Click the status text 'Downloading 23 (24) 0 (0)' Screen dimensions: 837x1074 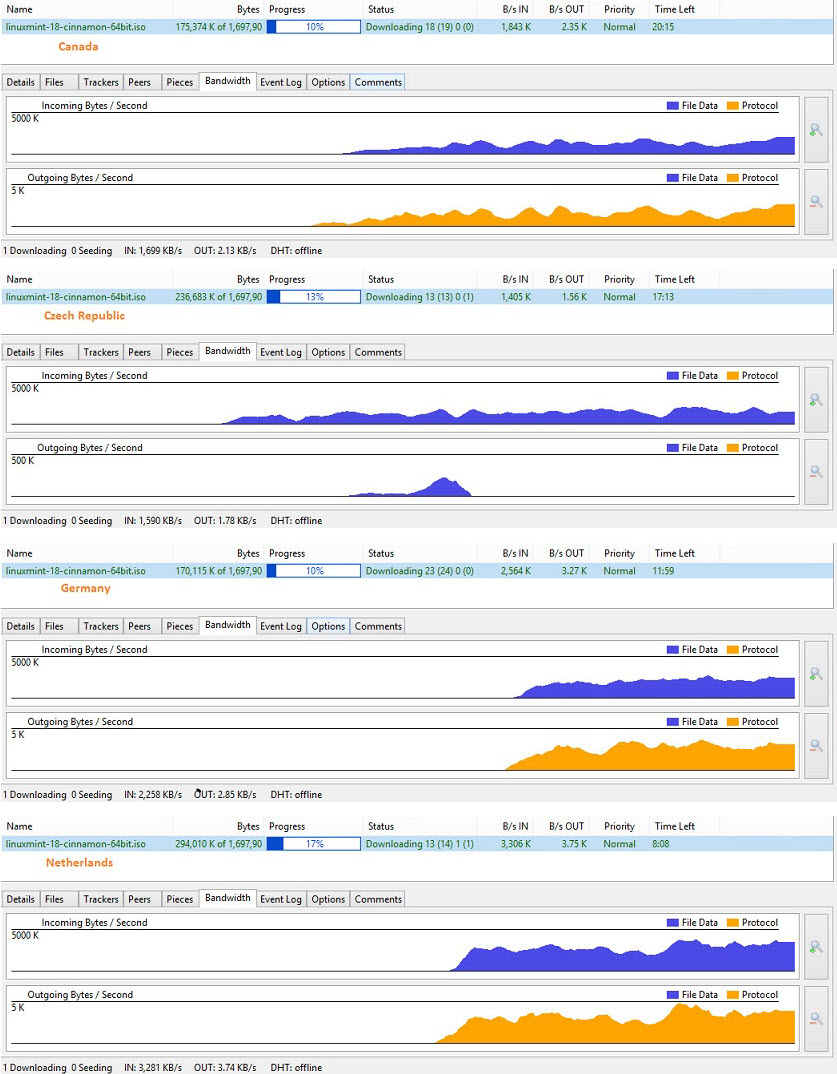pyautogui.click(x=419, y=571)
